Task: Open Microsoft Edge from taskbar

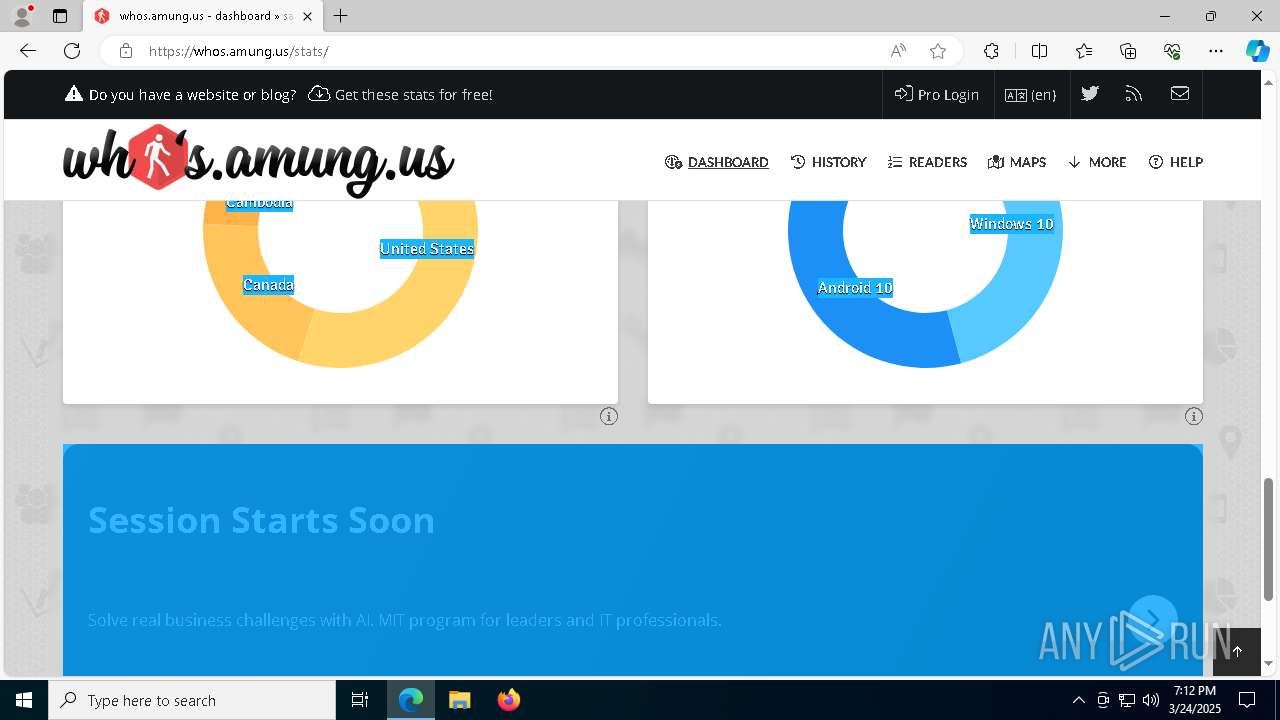Action: (411, 700)
